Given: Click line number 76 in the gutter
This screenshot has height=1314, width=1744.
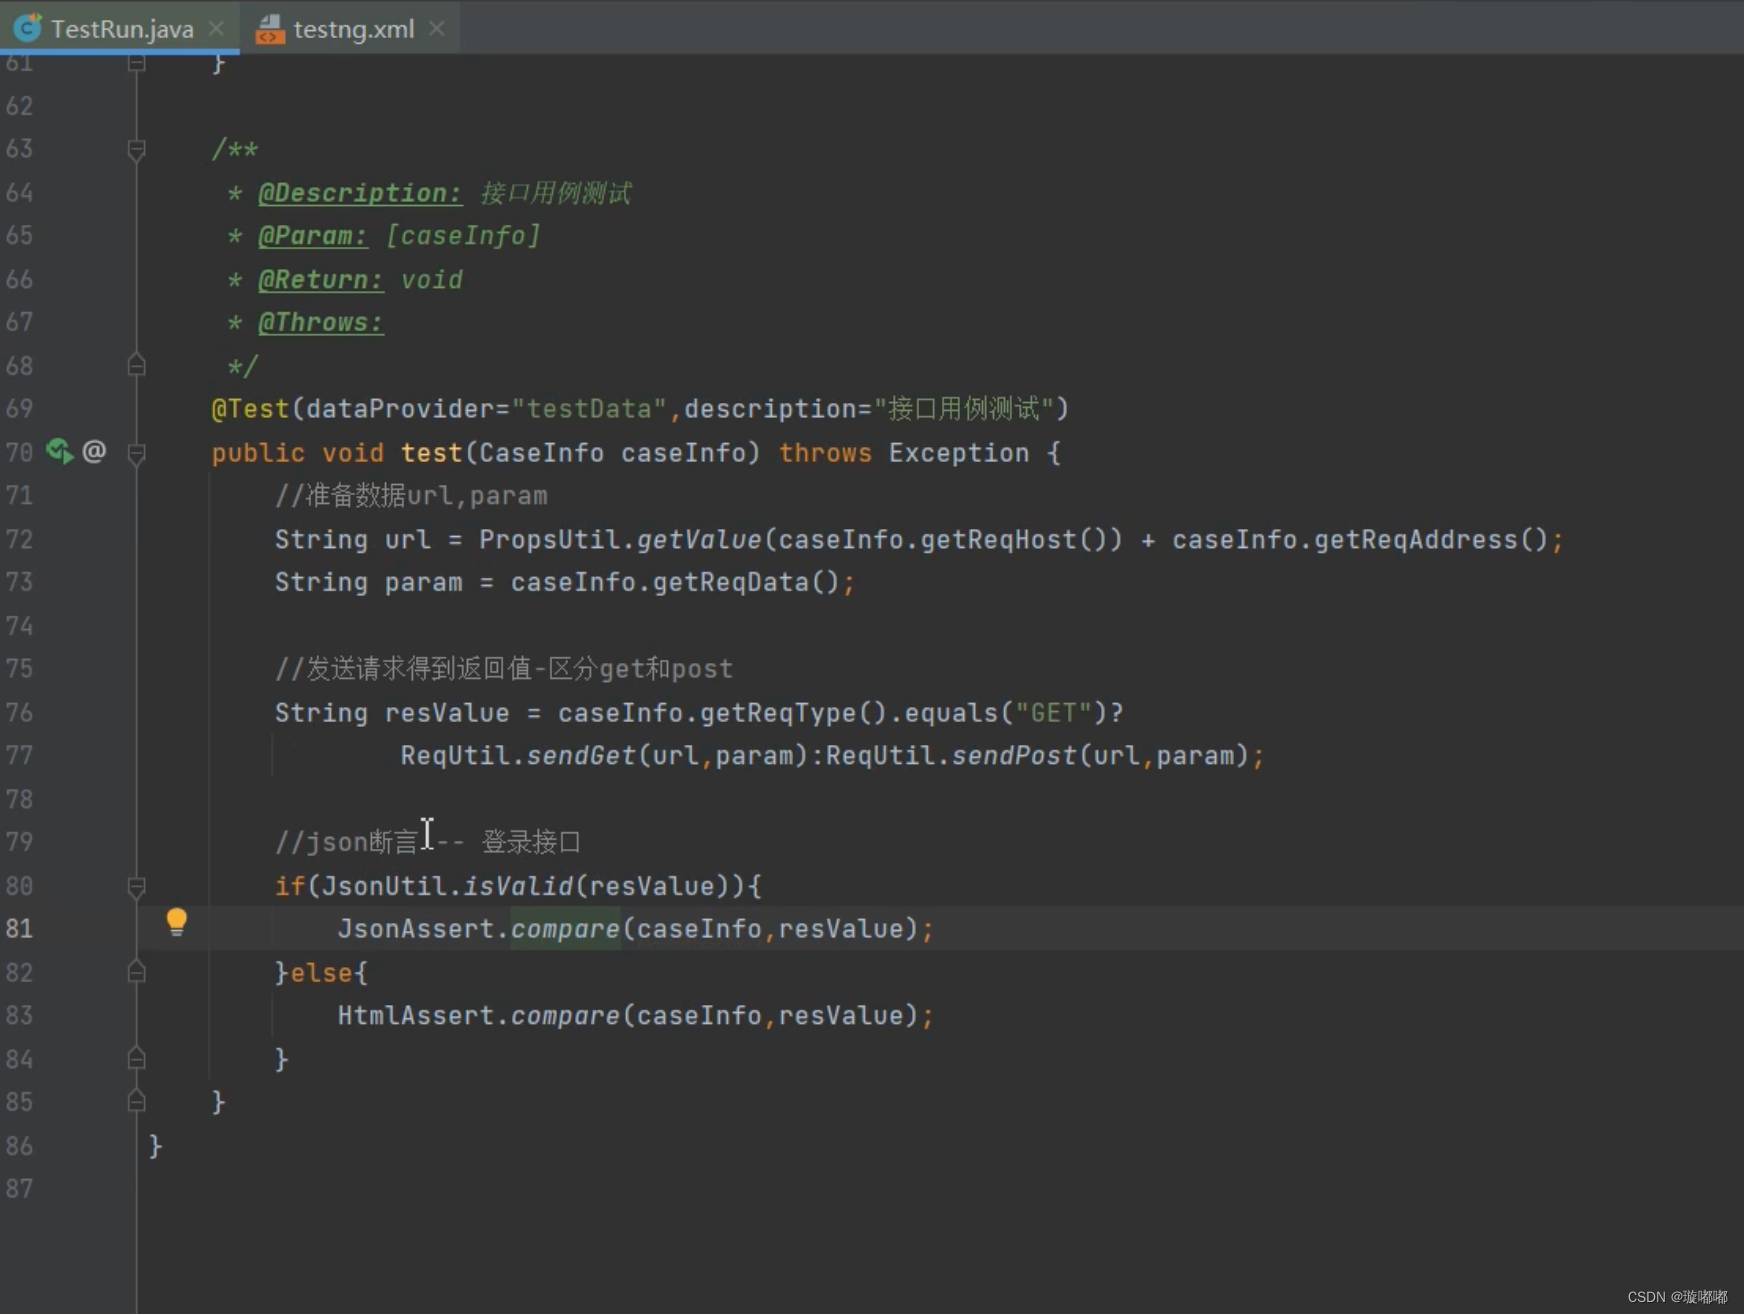Looking at the screenshot, I should click(19, 712).
